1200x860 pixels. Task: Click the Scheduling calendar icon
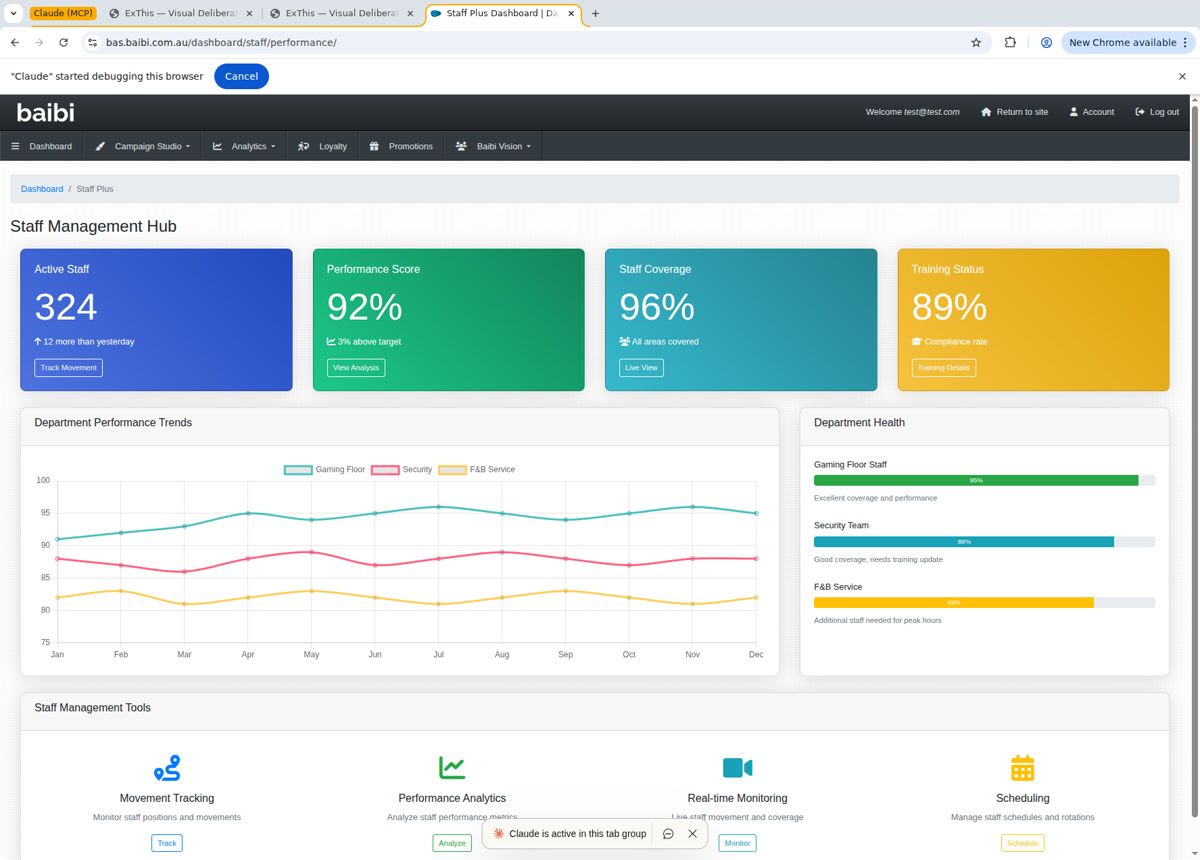pyautogui.click(x=1022, y=768)
